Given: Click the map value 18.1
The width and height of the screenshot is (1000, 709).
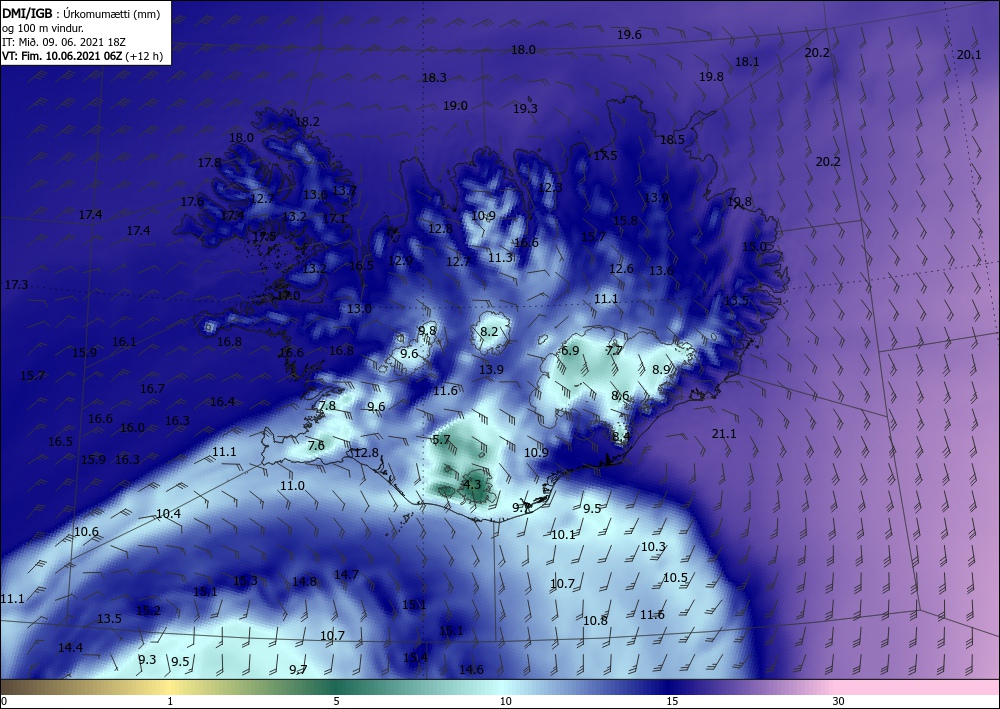Looking at the screenshot, I should [x=747, y=62].
